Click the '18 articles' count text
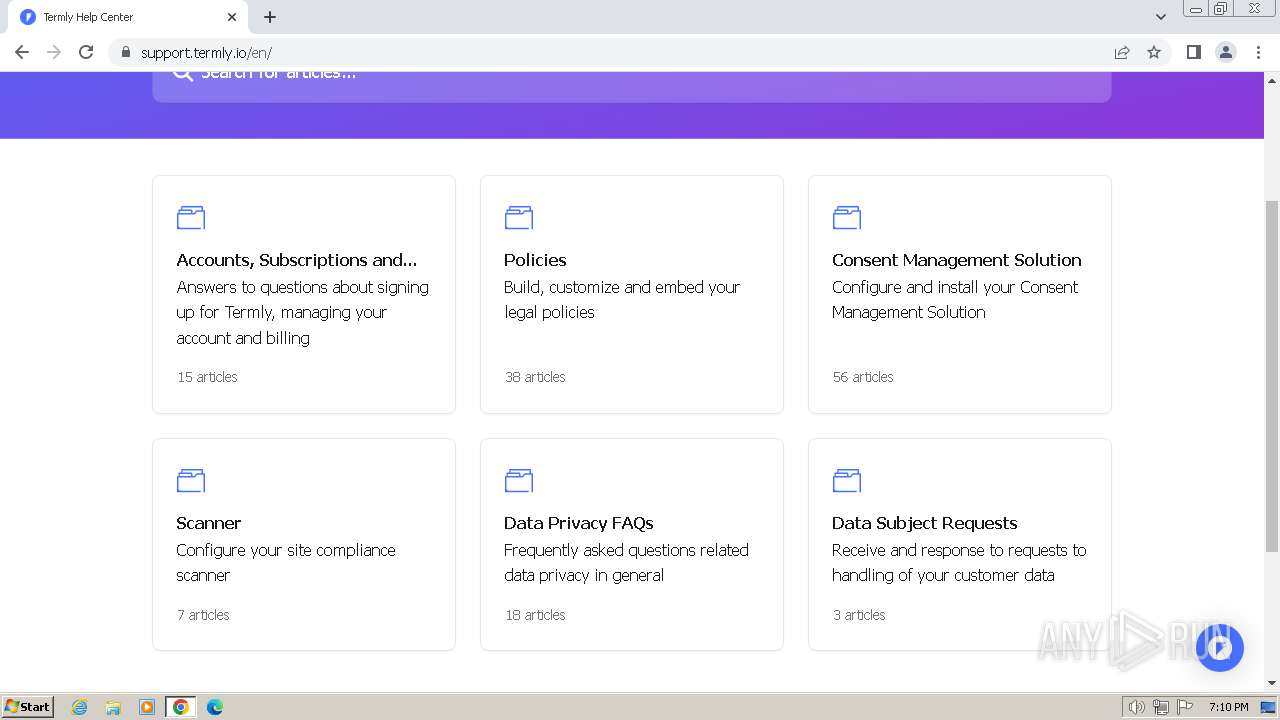Image resolution: width=1280 pixels, height=720 pixels. click(535, 615)
